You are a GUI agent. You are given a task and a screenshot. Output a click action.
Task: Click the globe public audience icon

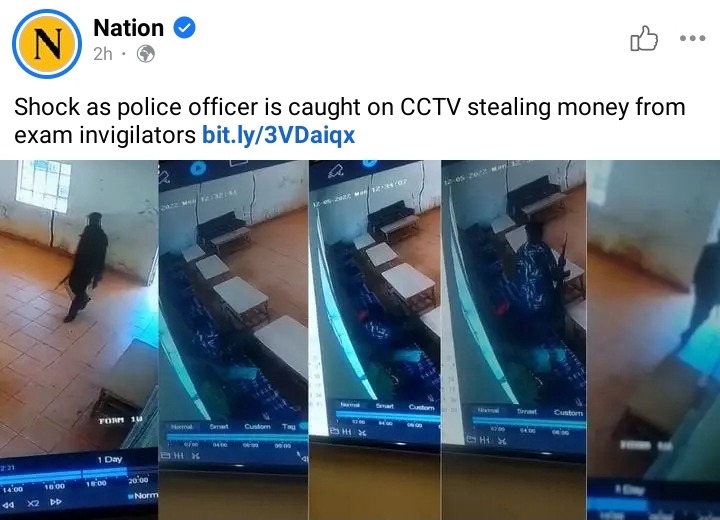[146, 54]
